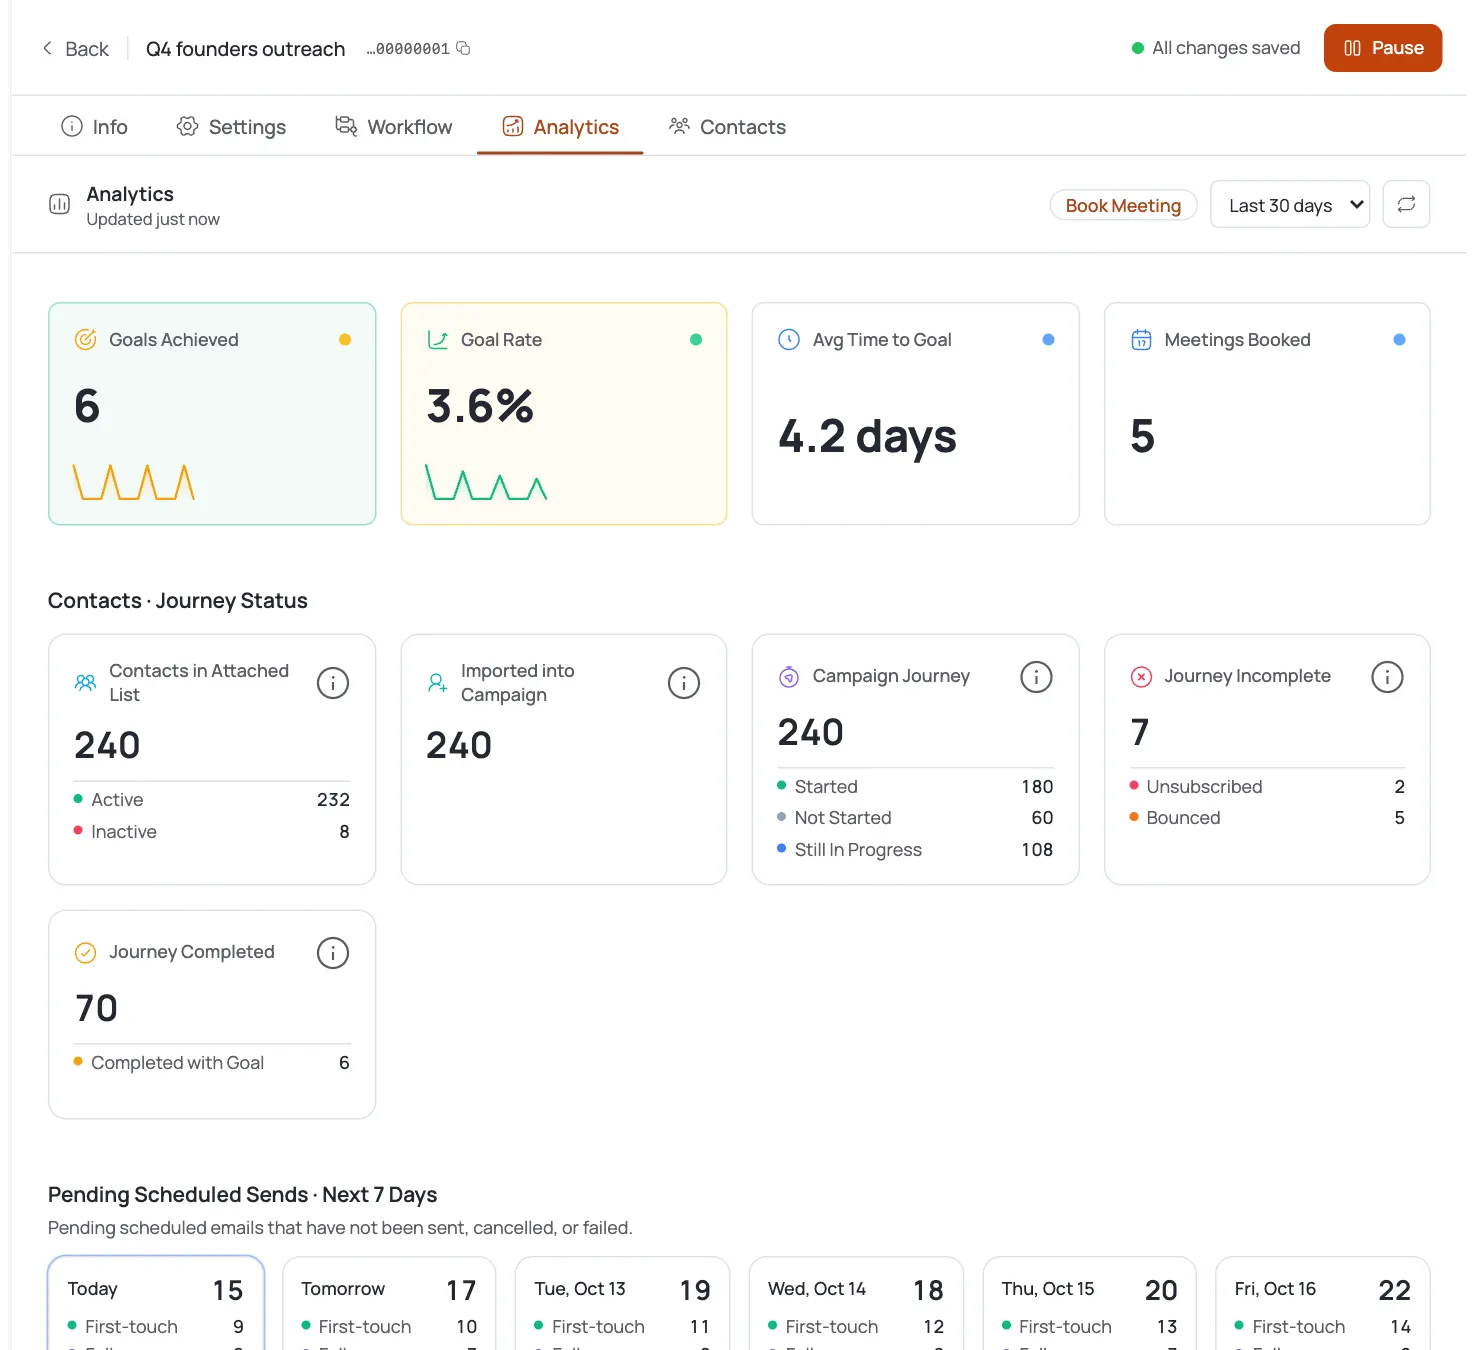The width and height of the screenshot is (1484, 1350).
Task: Click the Active contacts row
Action: [212, 800]
